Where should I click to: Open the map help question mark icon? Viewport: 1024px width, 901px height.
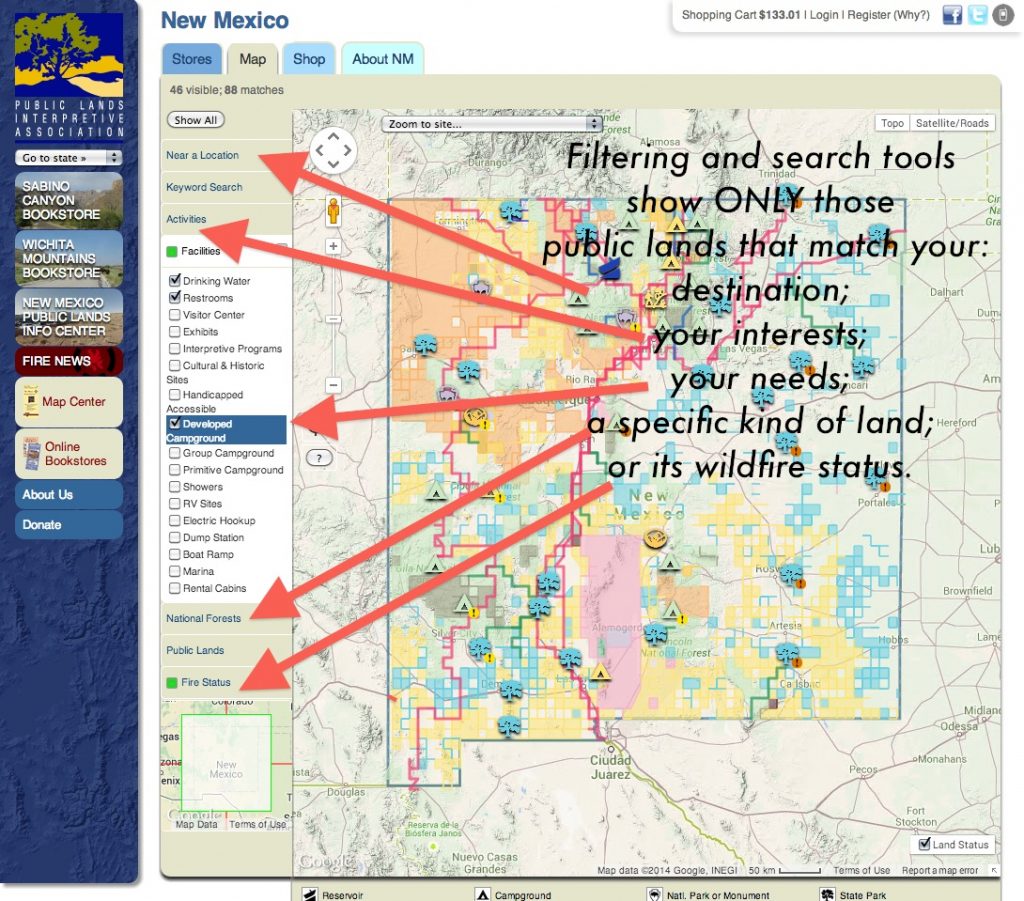[x=318, y=458]
